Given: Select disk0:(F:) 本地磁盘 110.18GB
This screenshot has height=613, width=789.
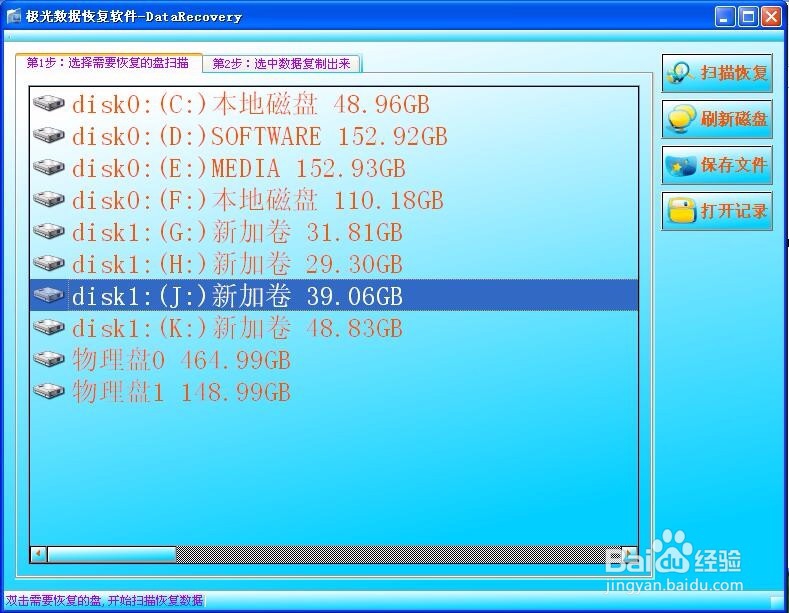Looking at the screenshot, I should click(334, 200).
